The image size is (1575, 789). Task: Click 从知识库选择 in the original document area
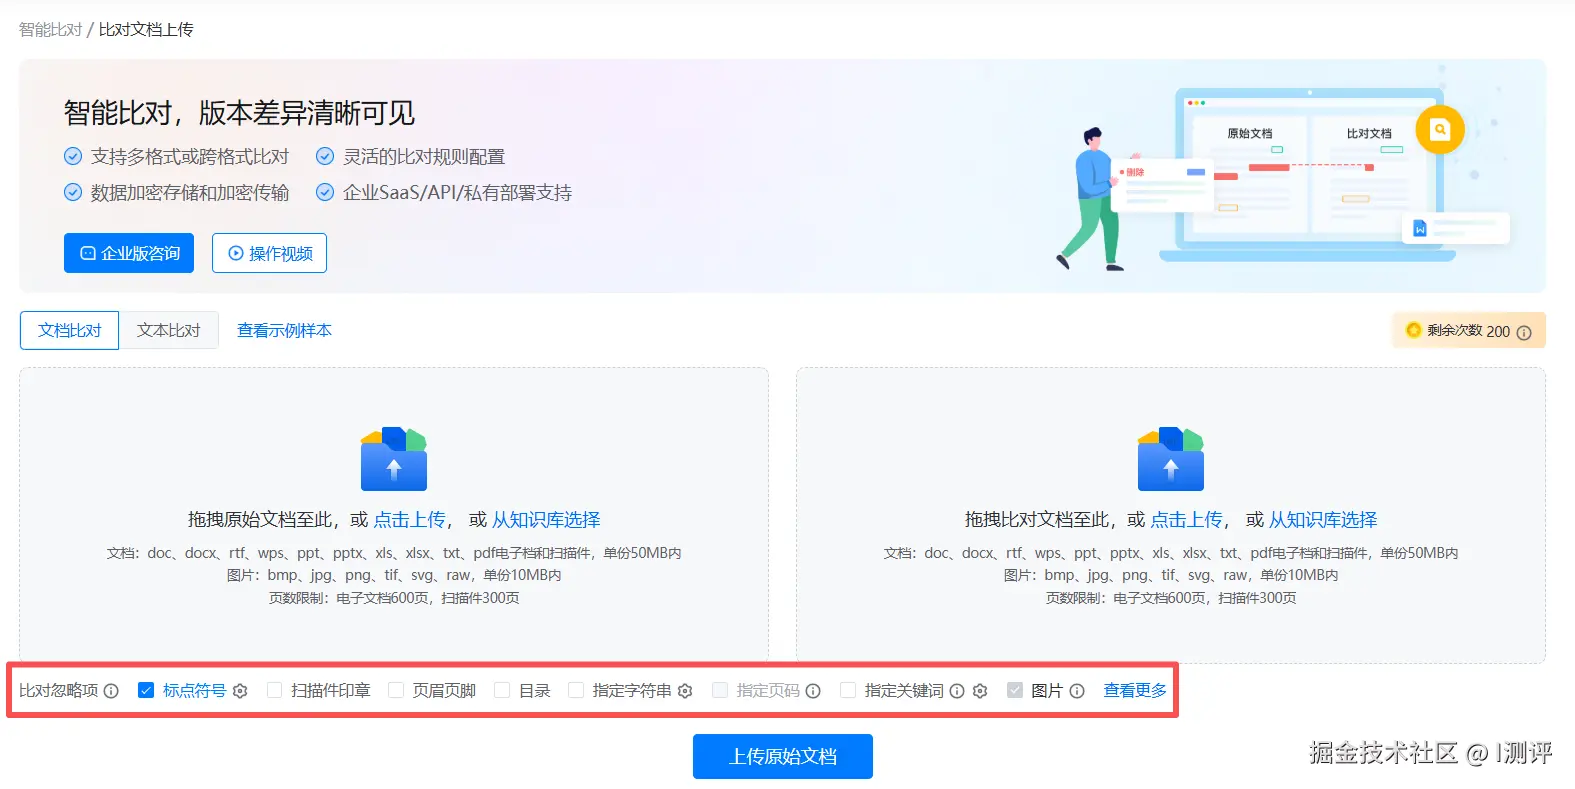(546, 520)
